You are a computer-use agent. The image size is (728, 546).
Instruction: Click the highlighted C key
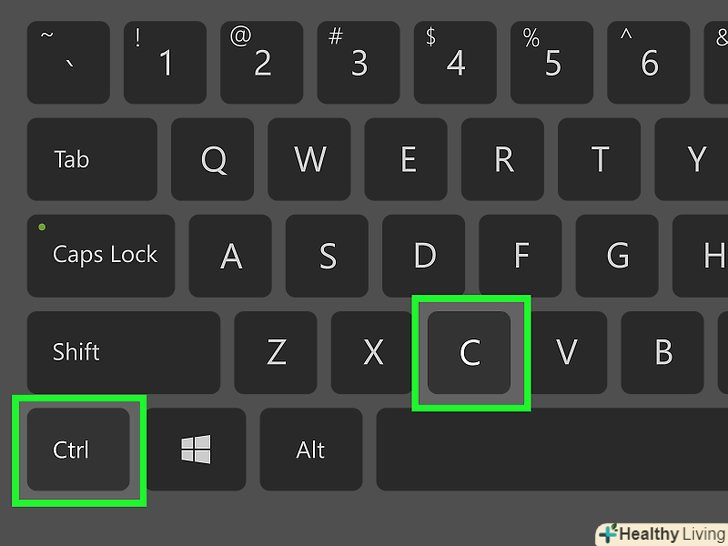click(x=469, y=352)
